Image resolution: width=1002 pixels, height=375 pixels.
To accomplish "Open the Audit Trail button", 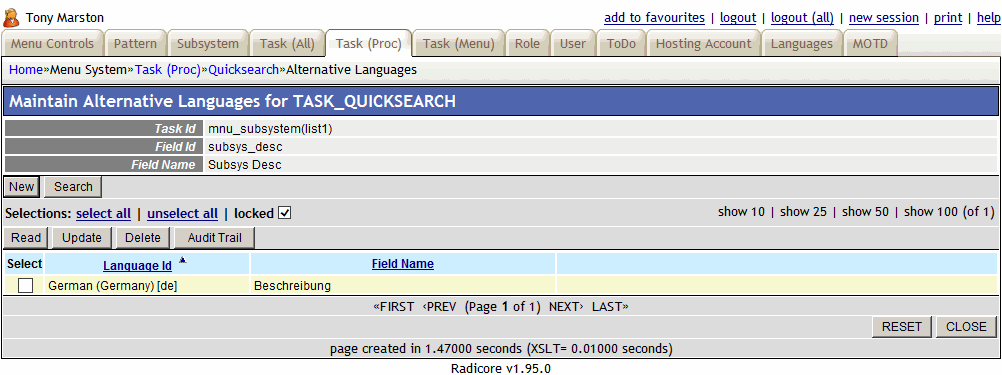I will [214, 238].
